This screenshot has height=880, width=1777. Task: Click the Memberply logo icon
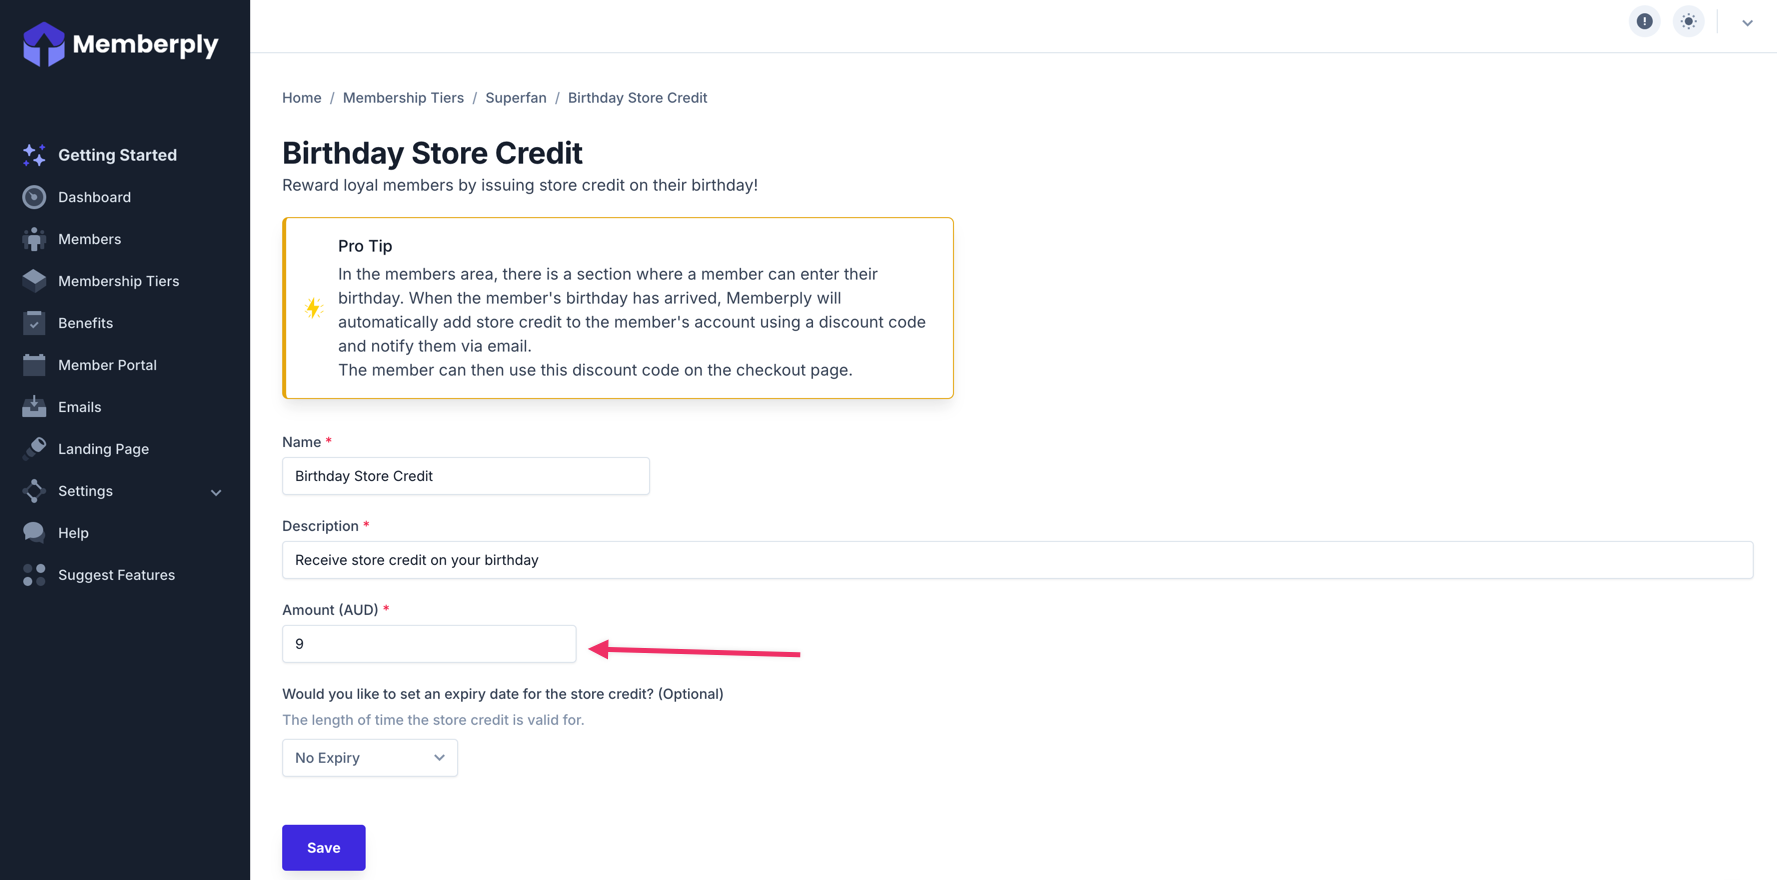44,44
